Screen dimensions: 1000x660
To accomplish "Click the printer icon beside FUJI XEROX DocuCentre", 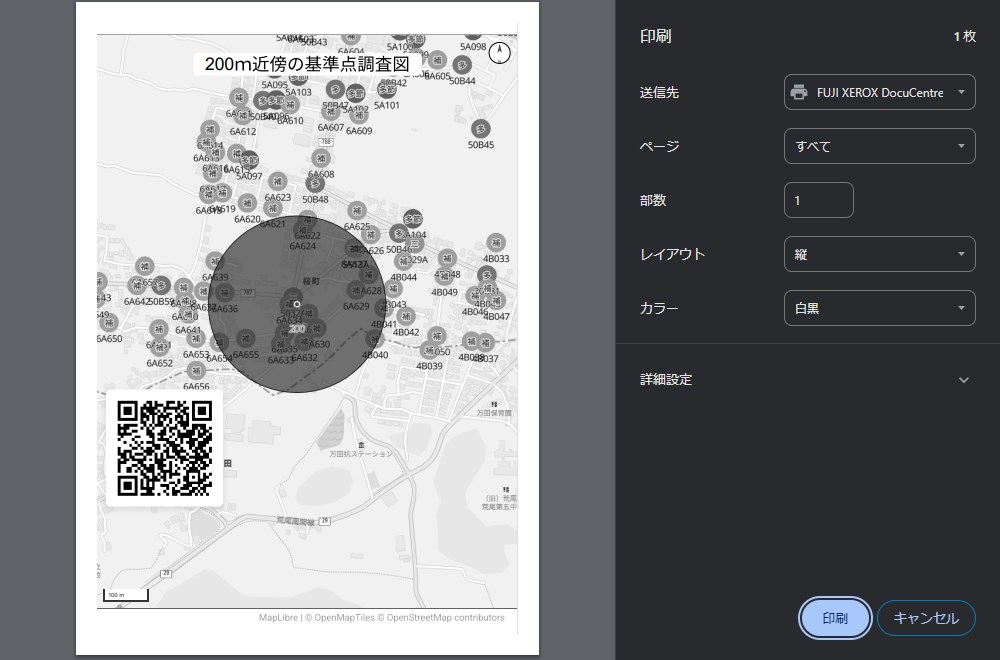I will click(x=799, y=93).
